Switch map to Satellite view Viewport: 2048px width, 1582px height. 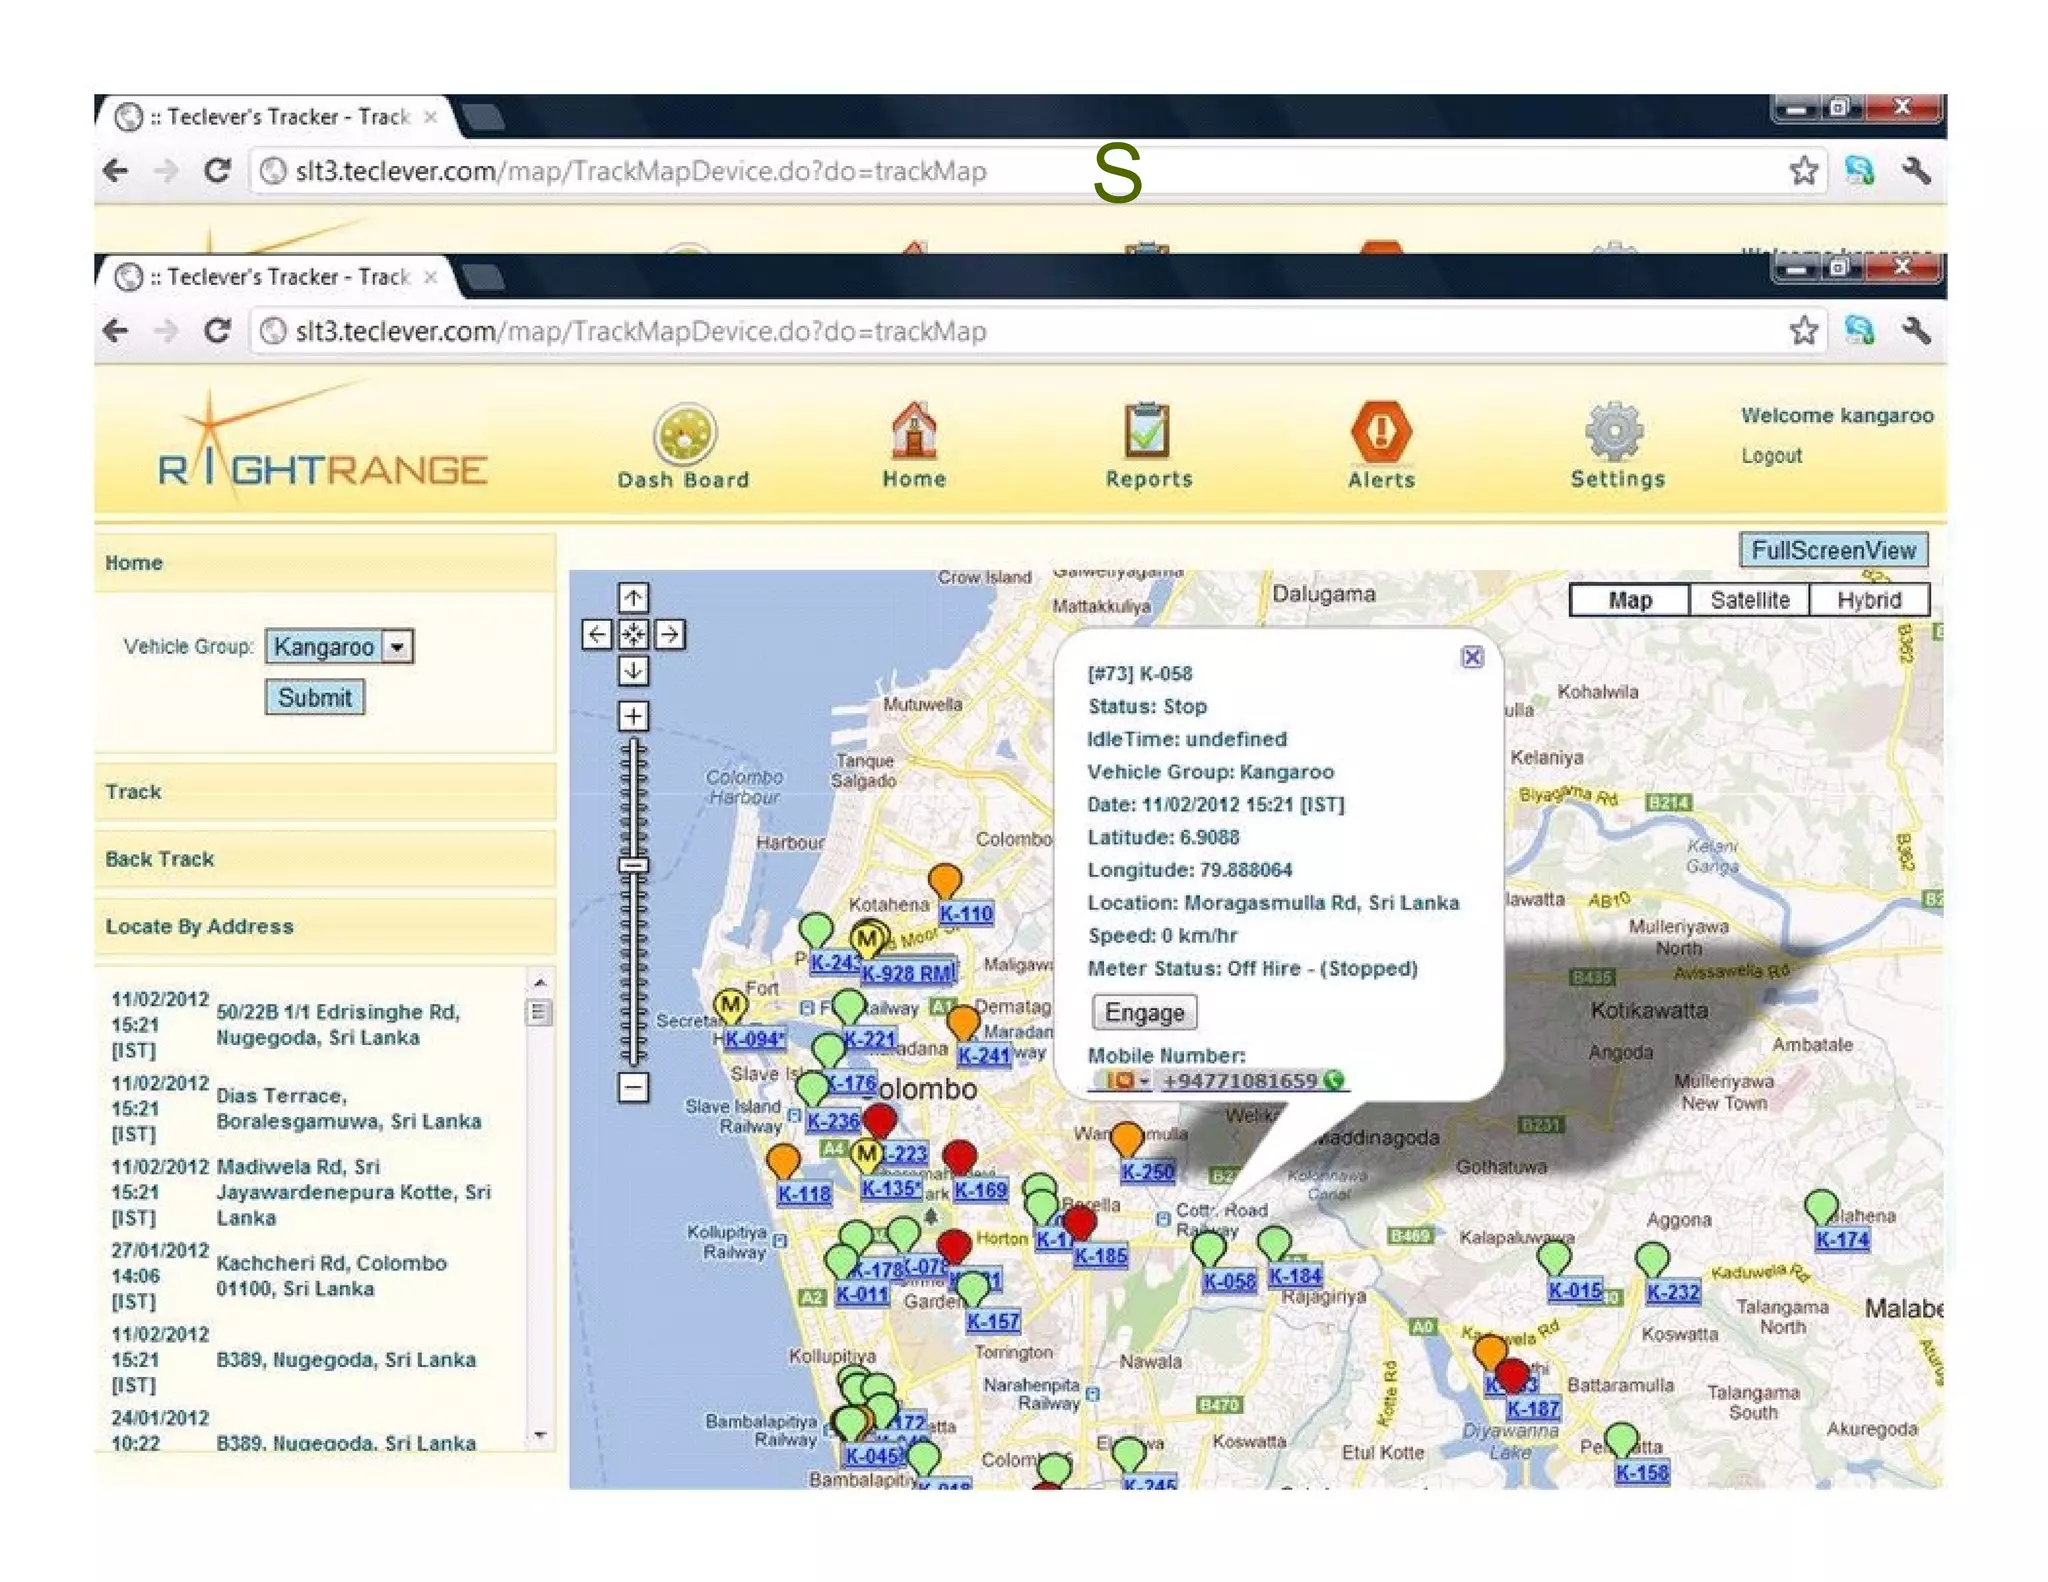click(1749, 600)
